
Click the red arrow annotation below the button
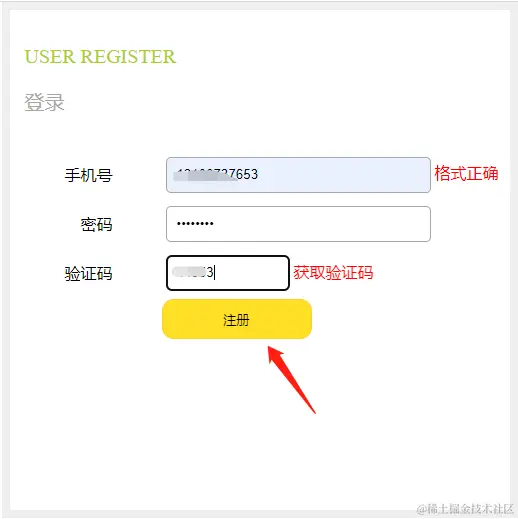(x=291, y=379)
